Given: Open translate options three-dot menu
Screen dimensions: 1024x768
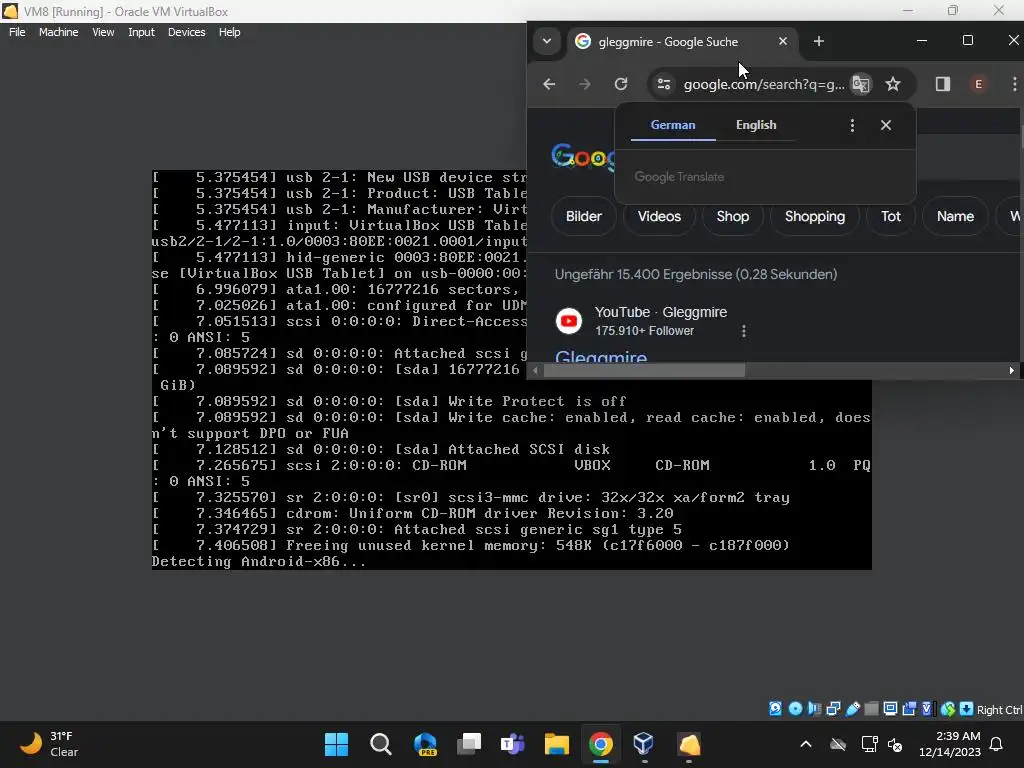Looking at the screenshot, I should point(852,125).
